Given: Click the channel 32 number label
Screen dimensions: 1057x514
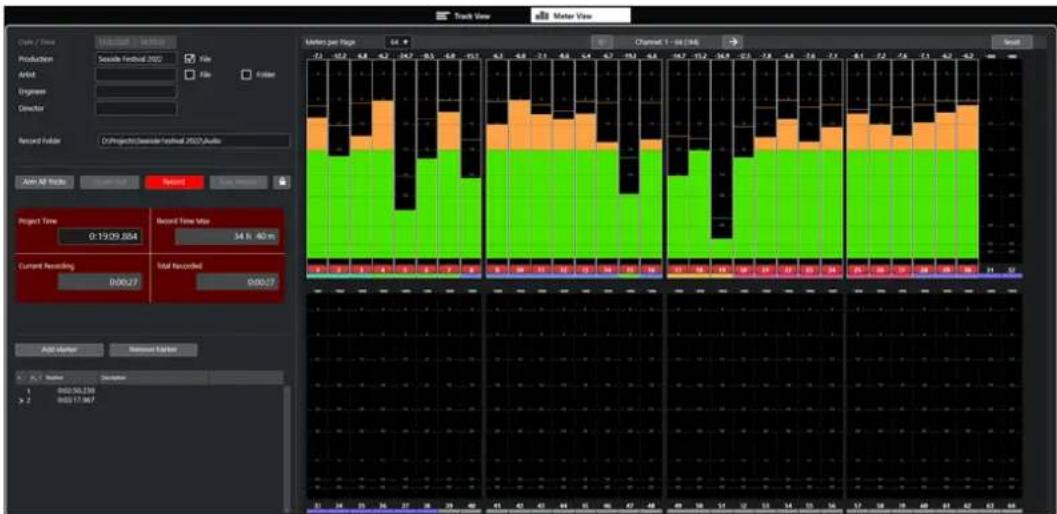Looking at the screenshot, I should pos(1012,270).
